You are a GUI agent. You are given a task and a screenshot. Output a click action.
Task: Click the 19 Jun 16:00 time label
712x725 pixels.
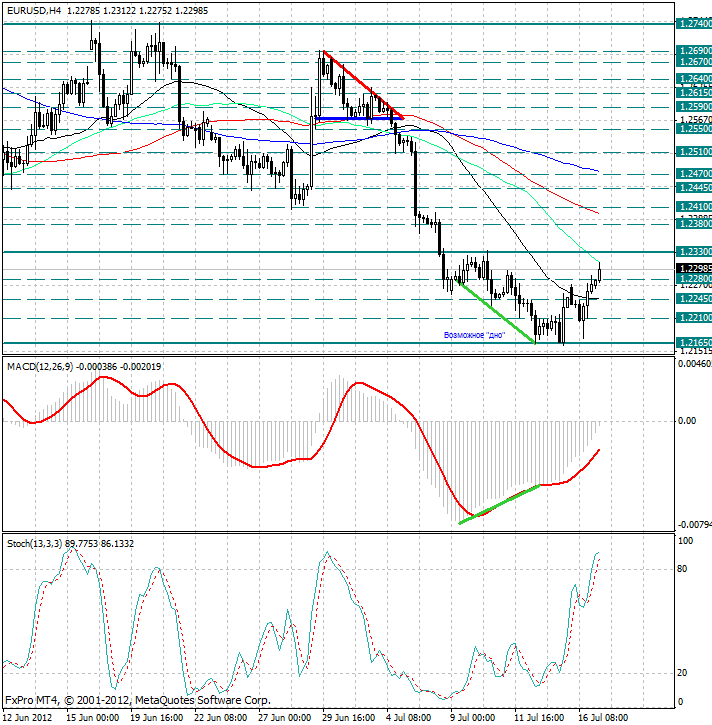(x=157, y=718)
